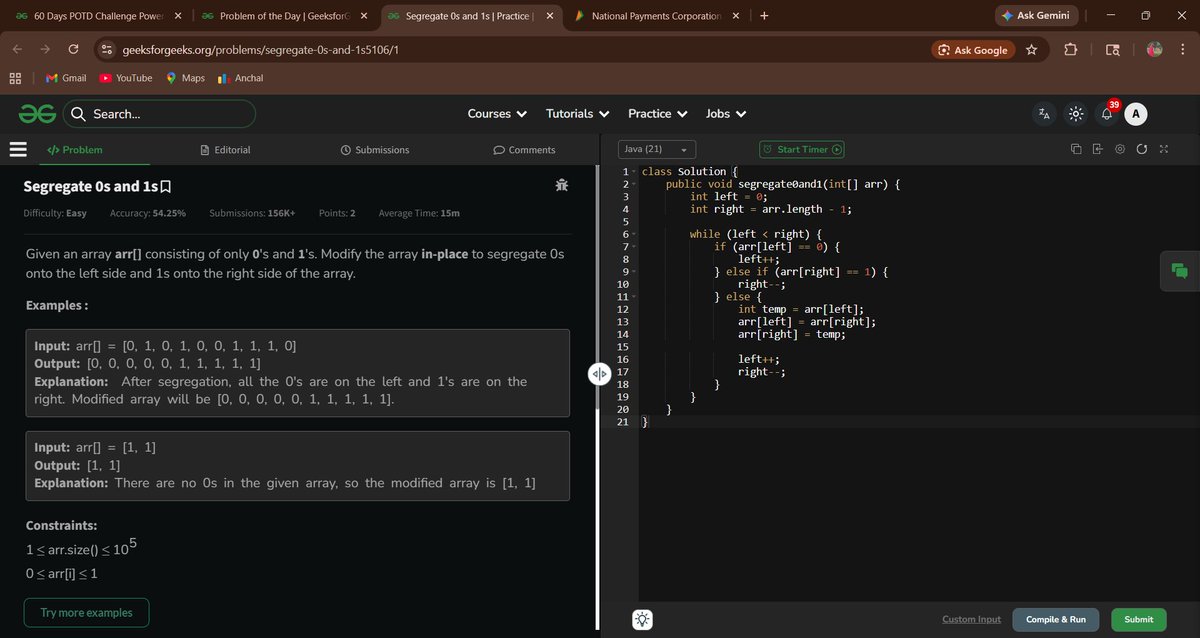
Task: Click the report bug icon
Action: tap(561, 185)
